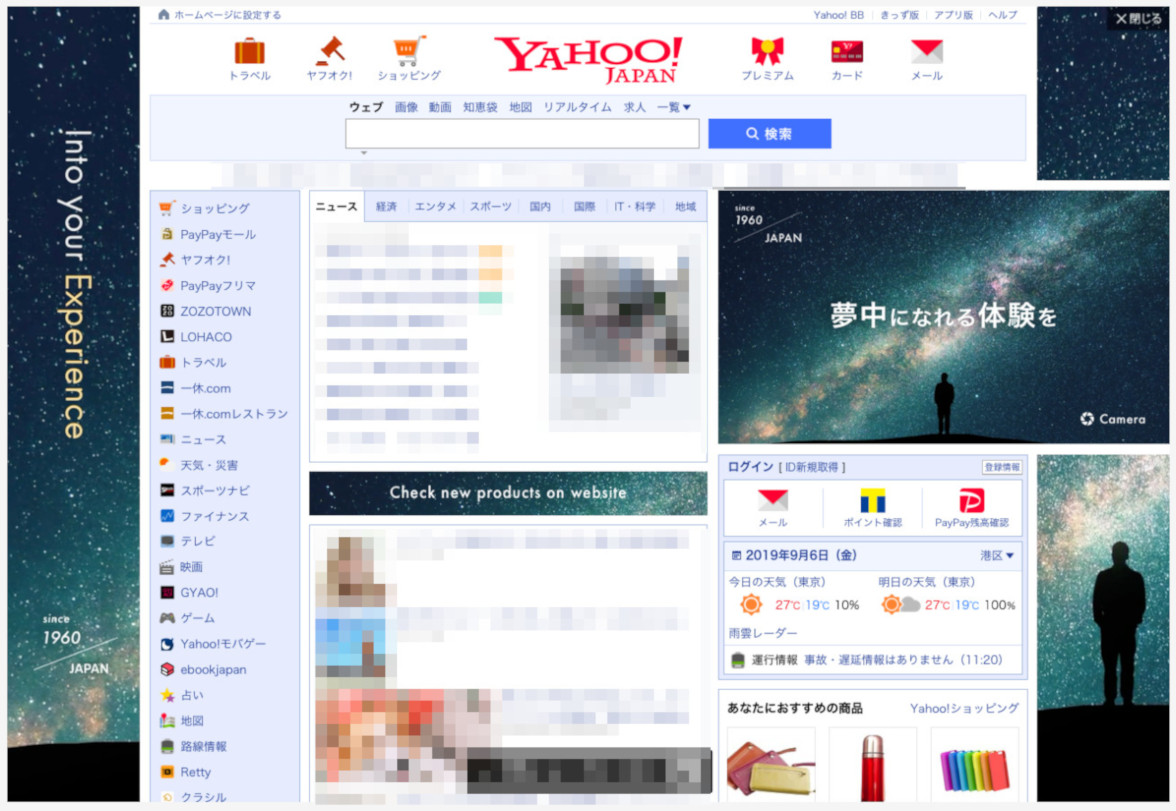The height and width of the screenshot is (811, 1176).
Task: Open the Yahoo! BB link at top
Action: pyautogui.click(x=838, y=15)
